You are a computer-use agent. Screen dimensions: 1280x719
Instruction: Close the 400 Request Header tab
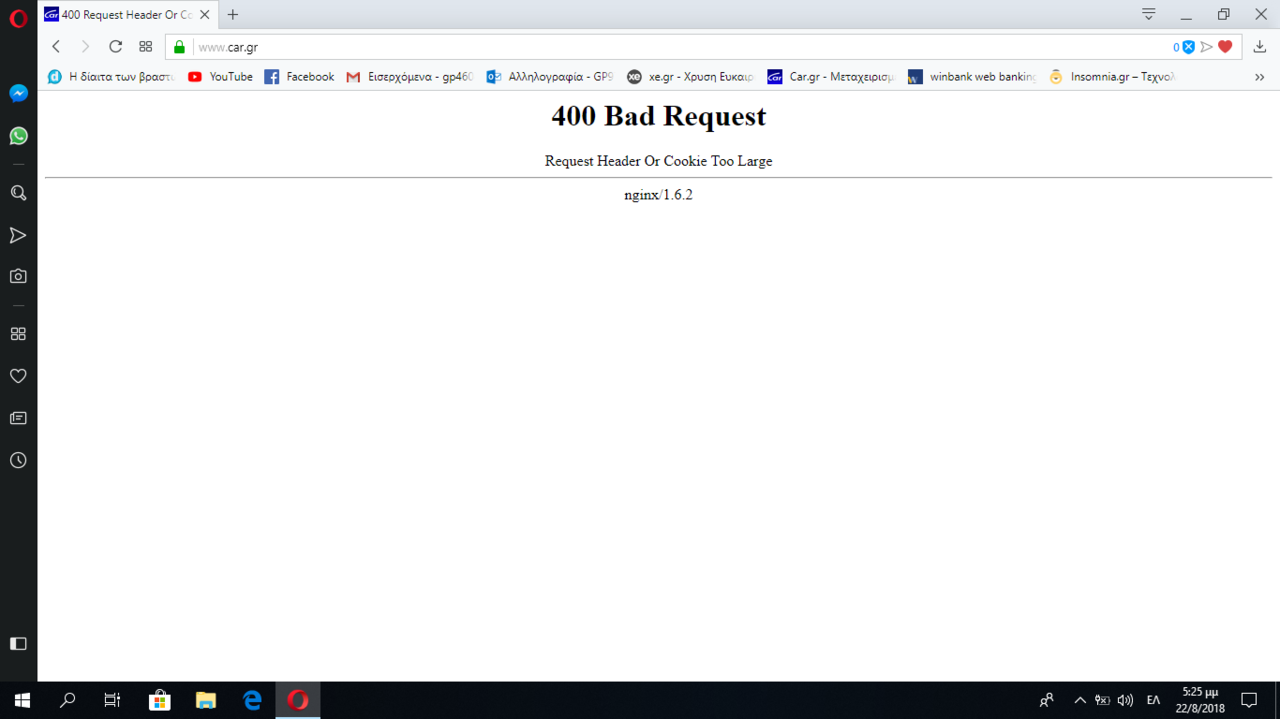click(x=204, y=15)
